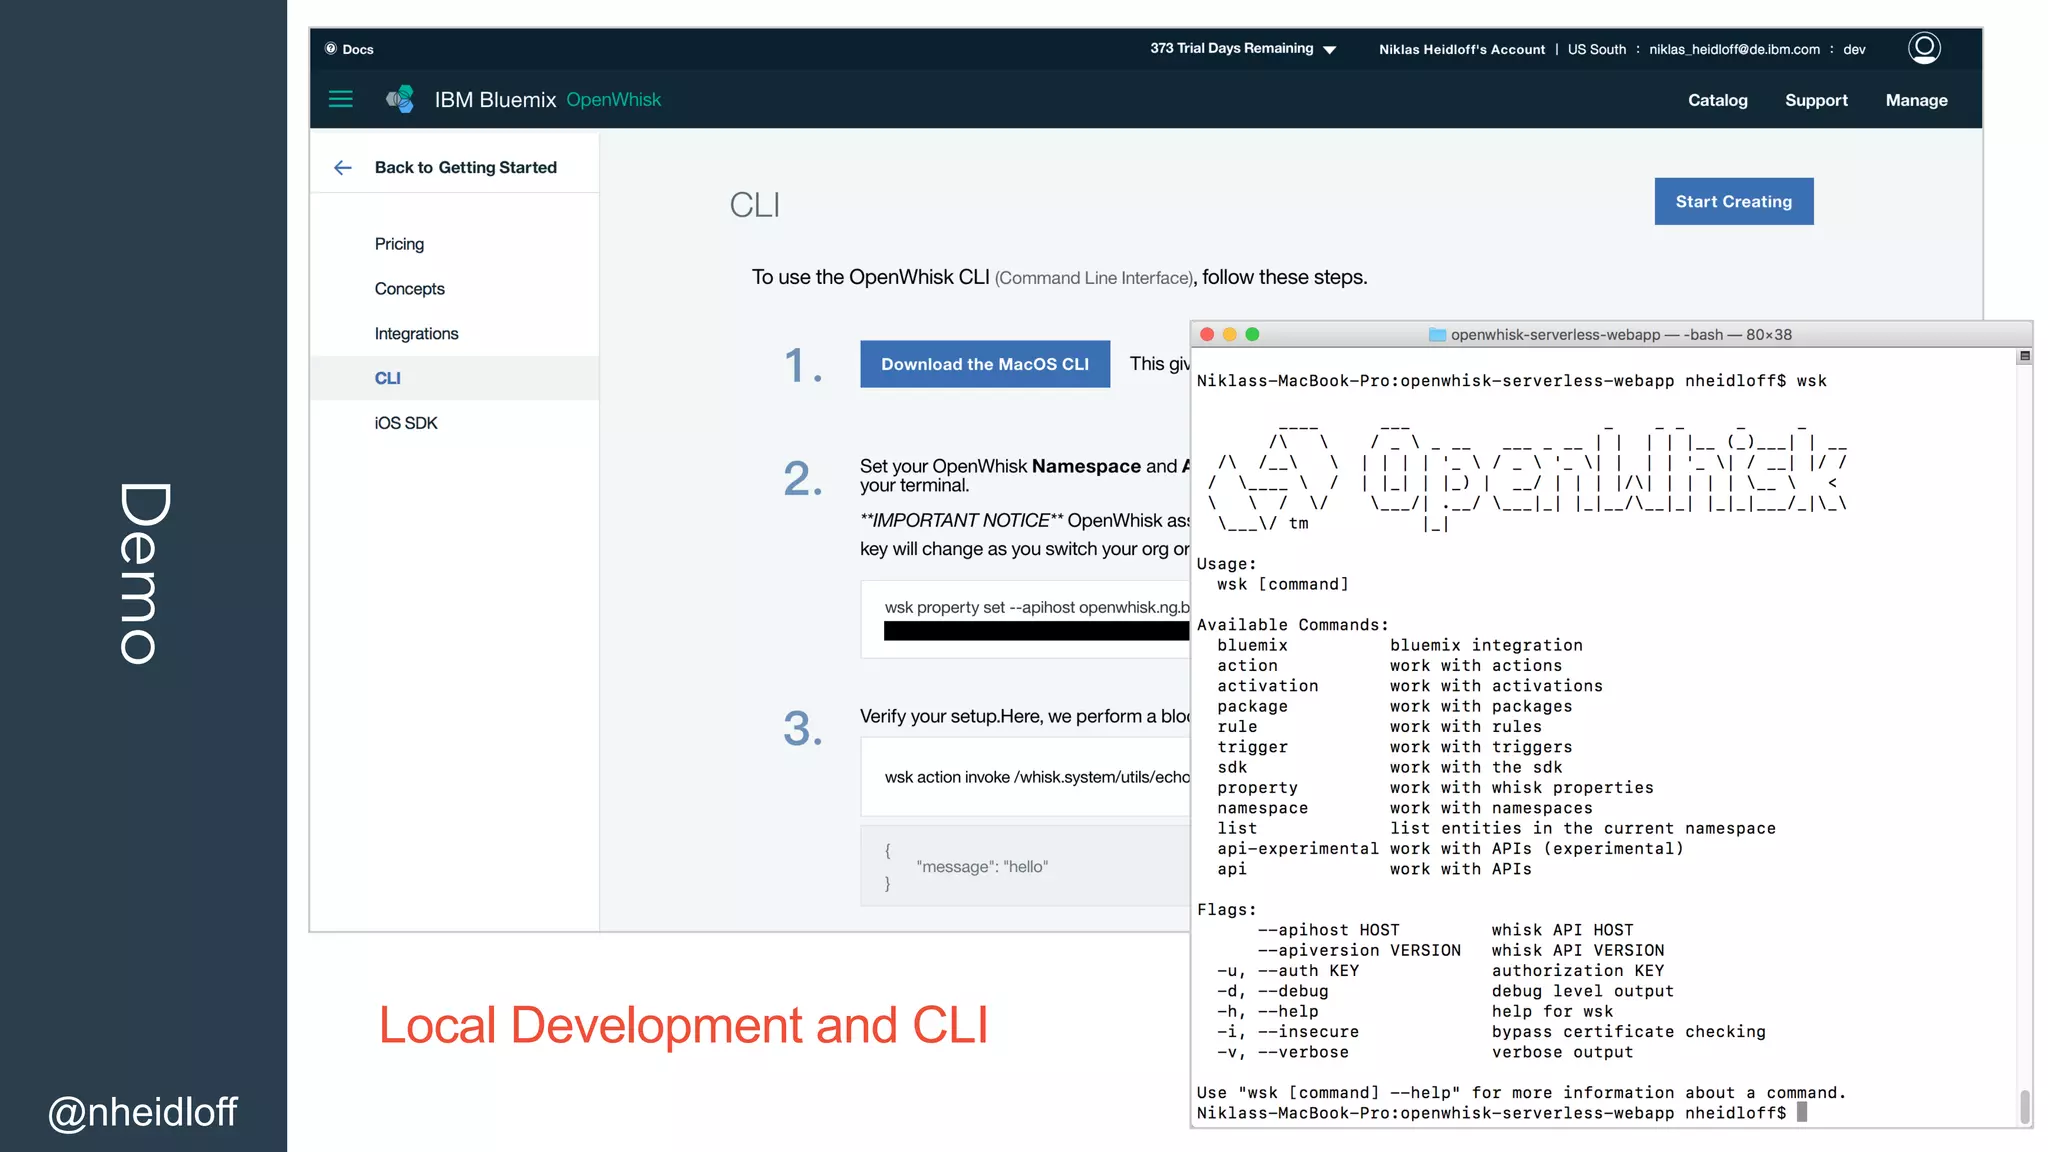2048x1152 pixels.
Task: Click the IBM Bluemix logo icon
Action: coord(400,99)
